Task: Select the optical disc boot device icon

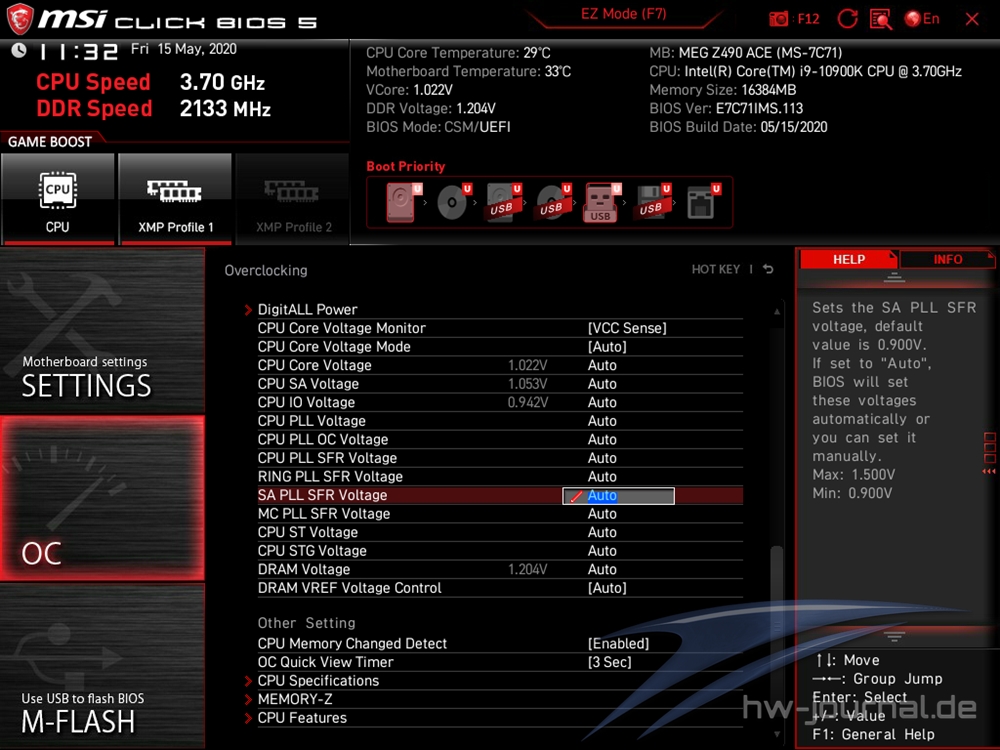Action: click(x=453, y=202)
